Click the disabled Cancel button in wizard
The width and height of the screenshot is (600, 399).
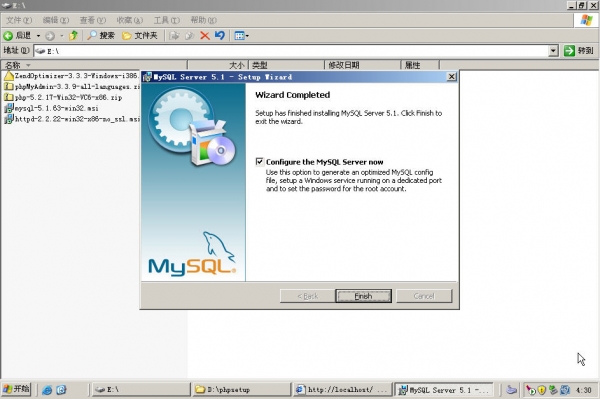click(424, 296)
